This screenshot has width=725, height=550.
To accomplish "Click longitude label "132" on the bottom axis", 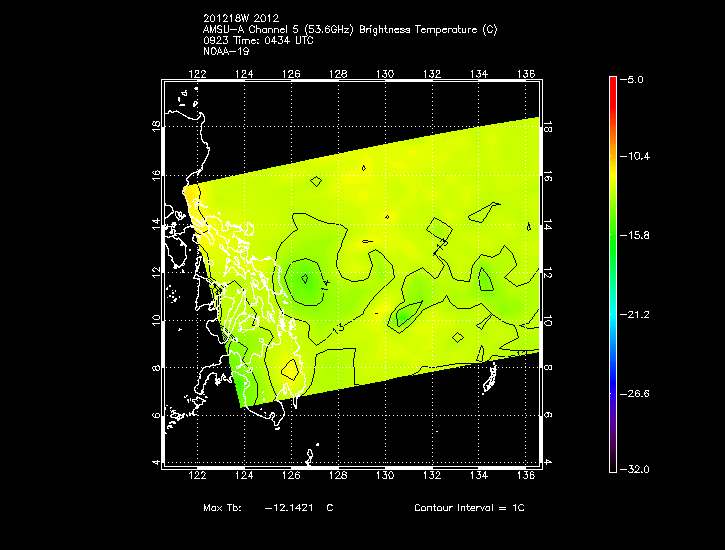I will [432, 475].
